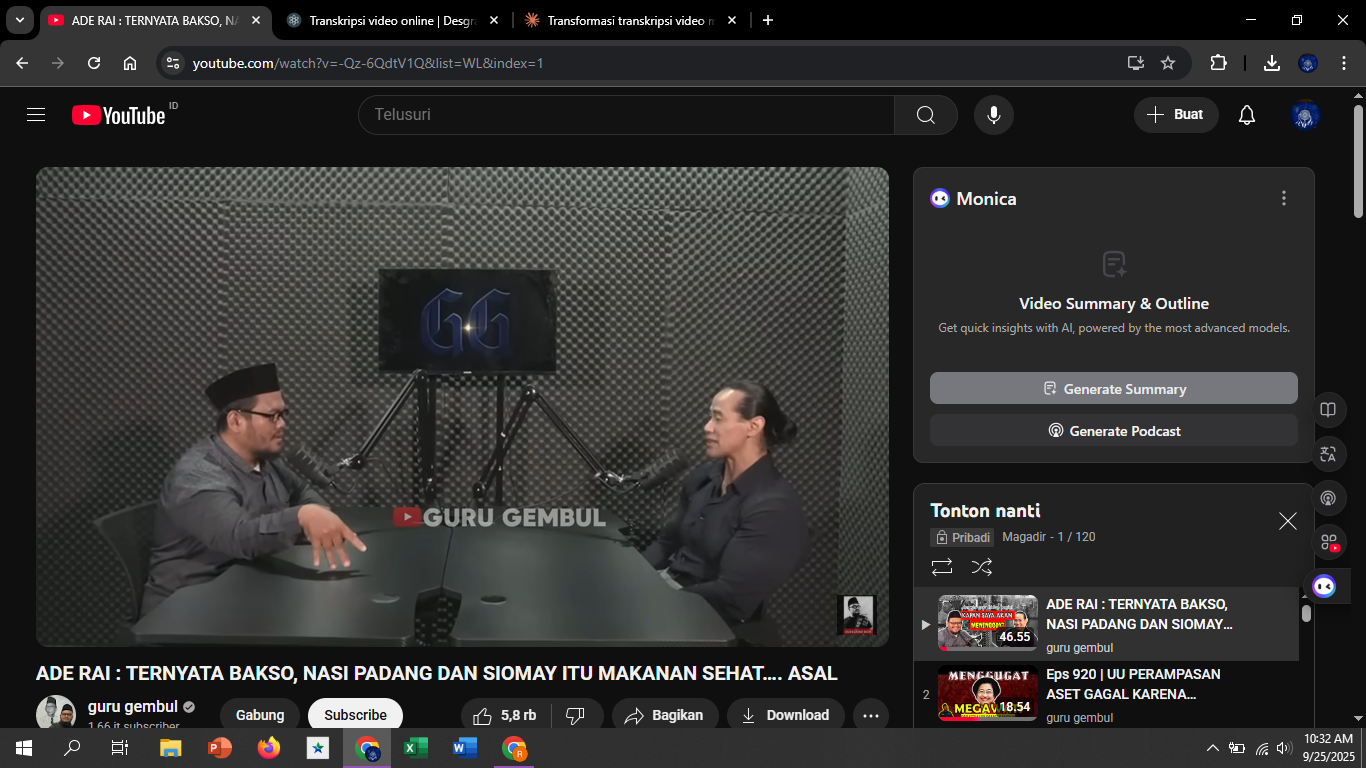Subscribe to guru gembul channel

pos(355,715)
